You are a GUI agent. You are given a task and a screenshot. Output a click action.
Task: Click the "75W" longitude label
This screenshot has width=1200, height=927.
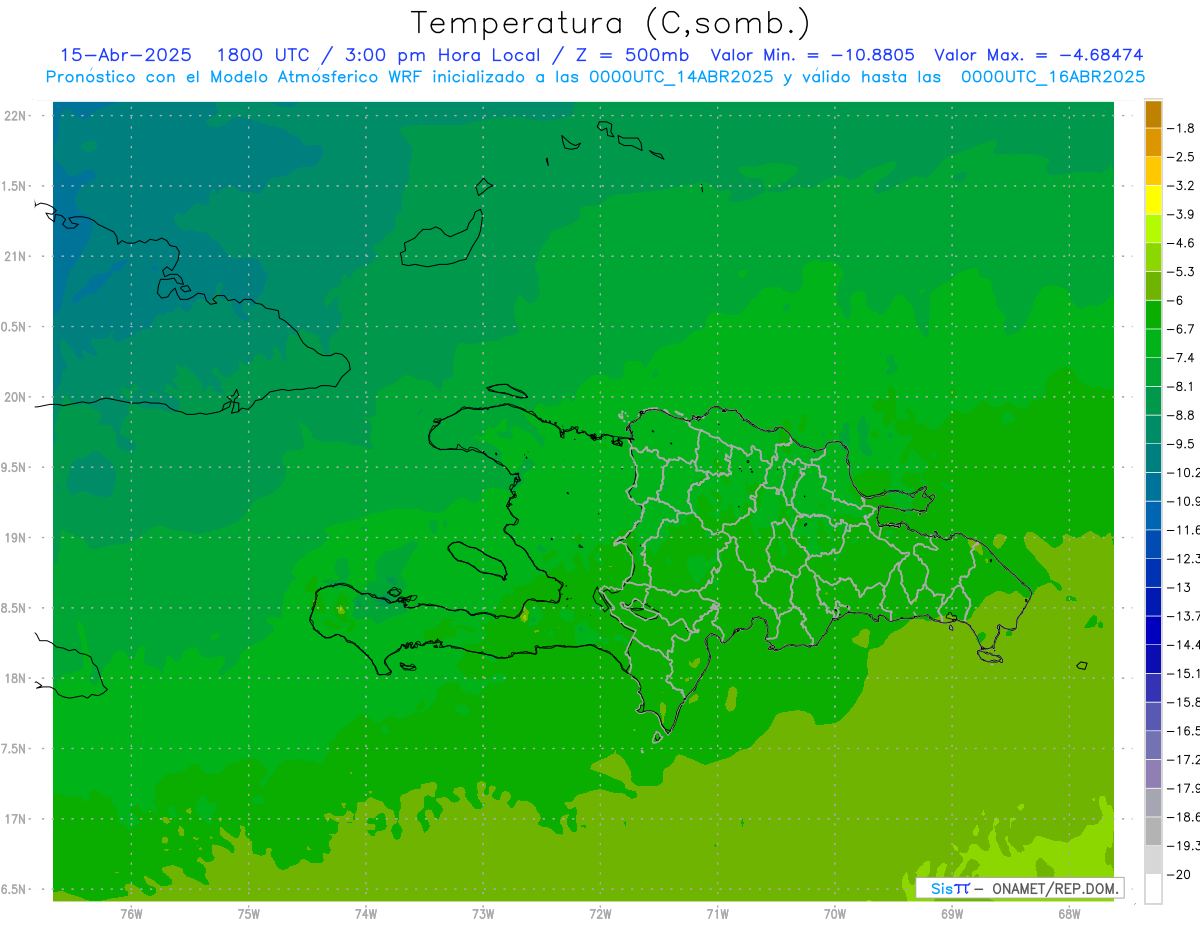pos(248,913)
